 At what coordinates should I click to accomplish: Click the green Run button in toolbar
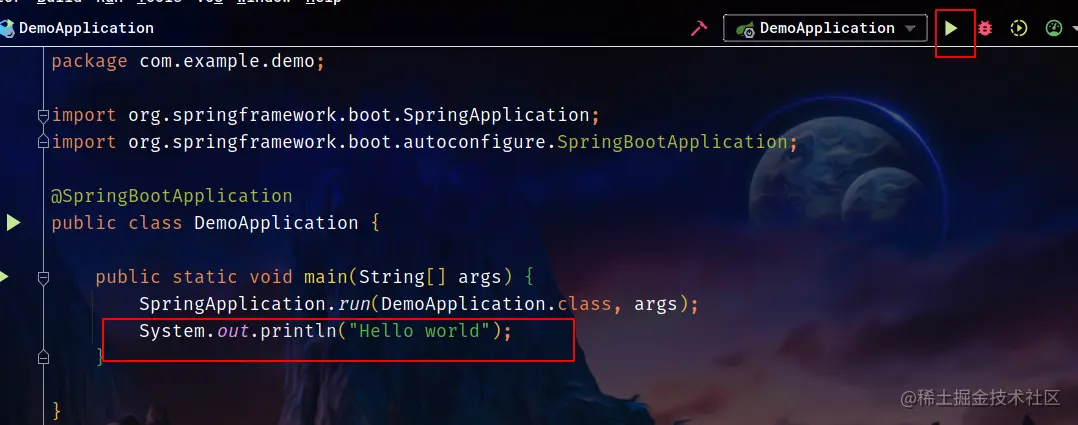951,28
